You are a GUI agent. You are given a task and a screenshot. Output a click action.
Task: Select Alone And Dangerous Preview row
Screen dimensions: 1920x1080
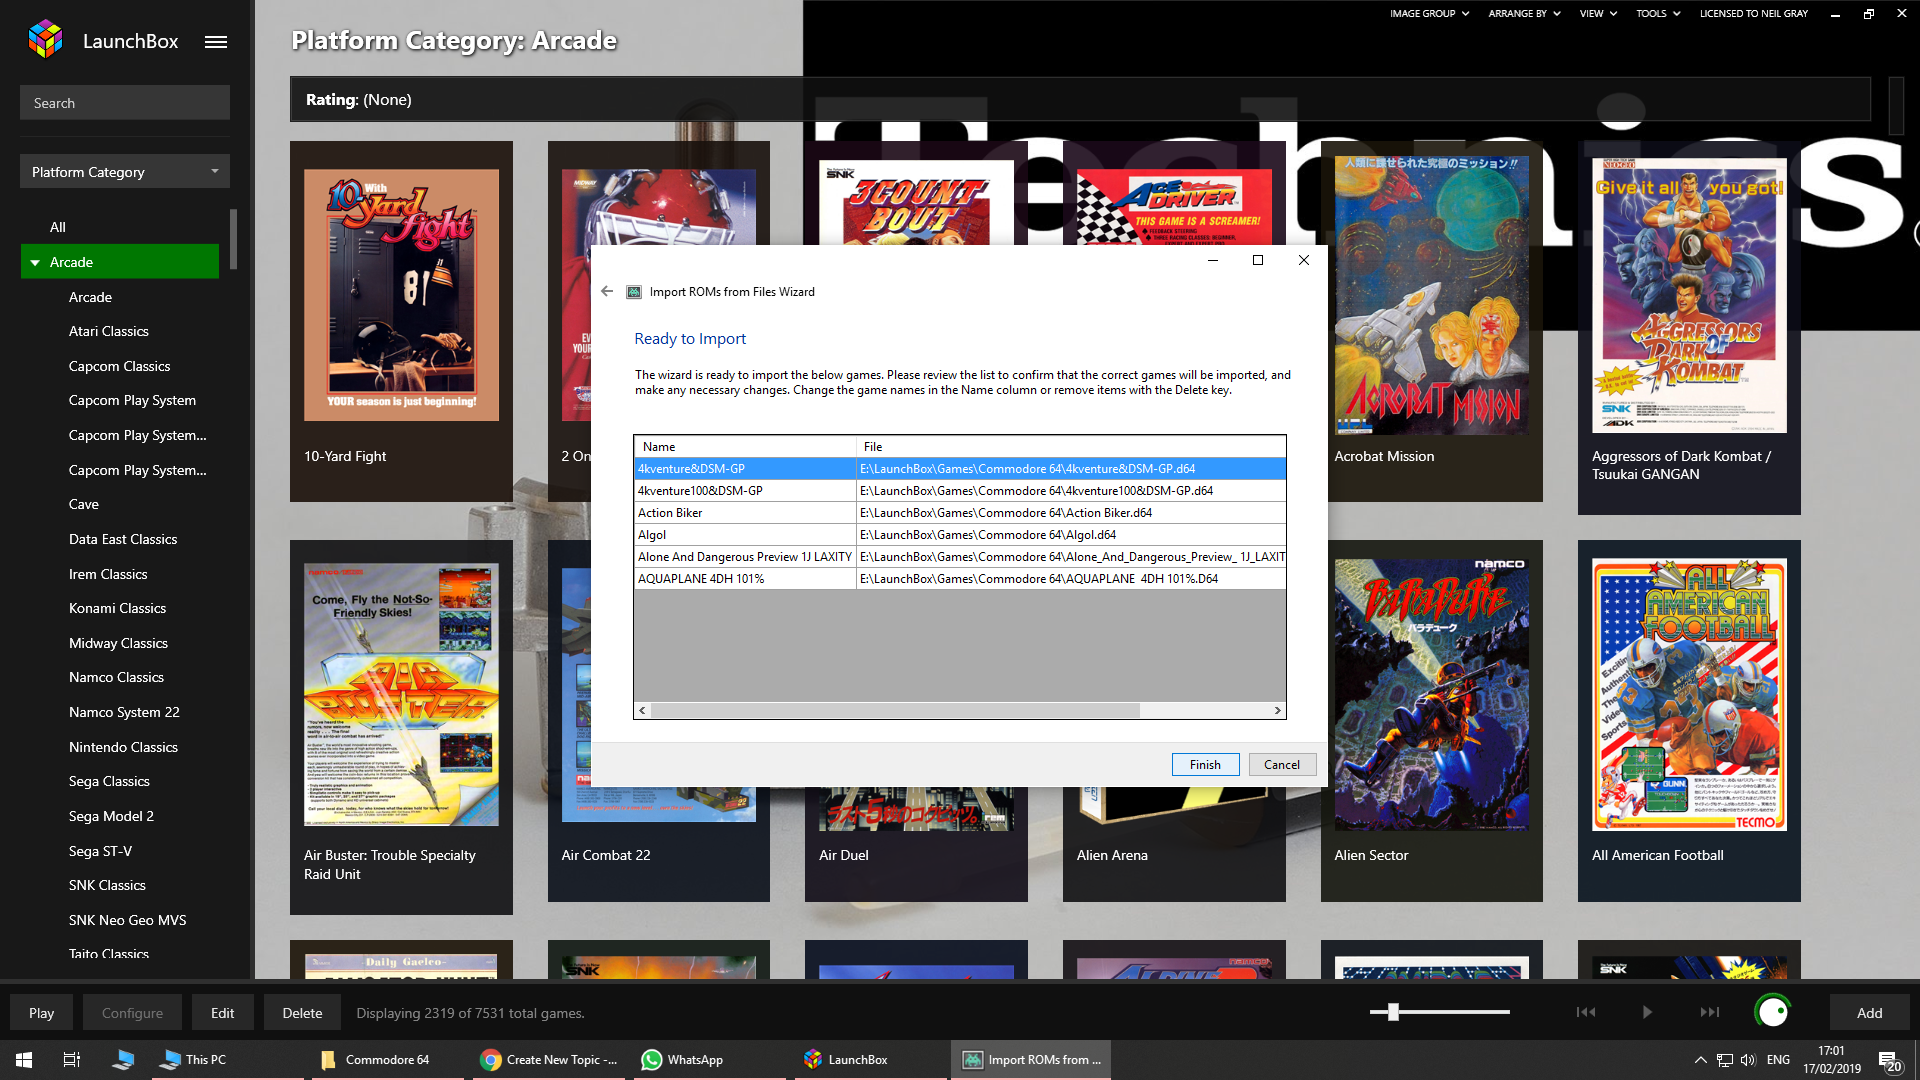pyautogui.click(x=960, y=556)
